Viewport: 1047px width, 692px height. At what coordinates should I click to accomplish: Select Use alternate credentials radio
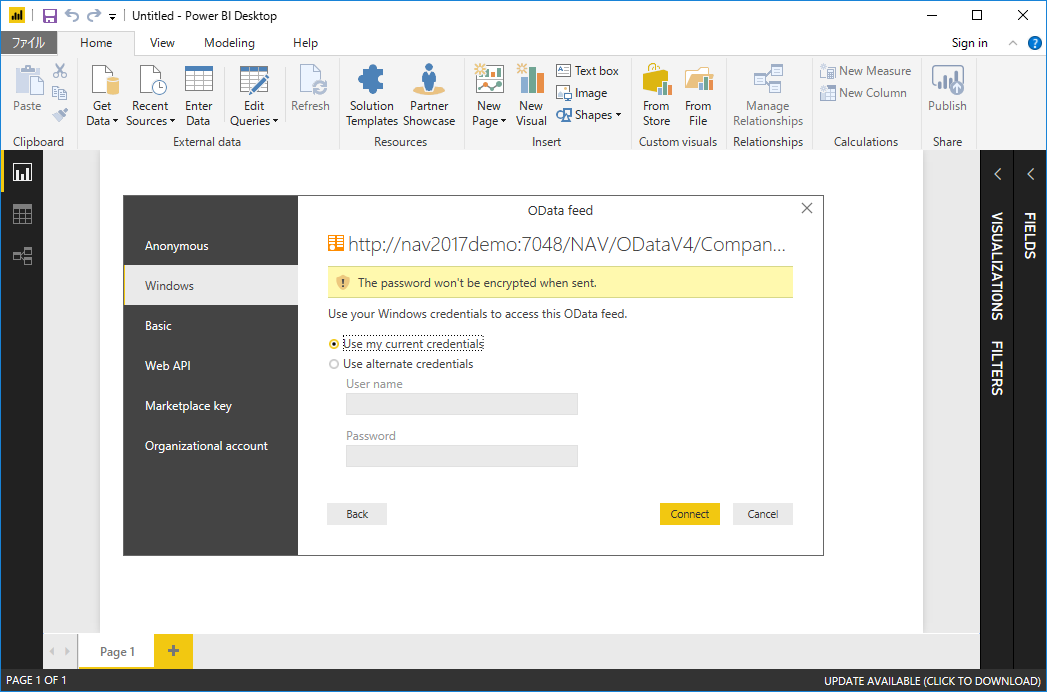tap(334, 365)
